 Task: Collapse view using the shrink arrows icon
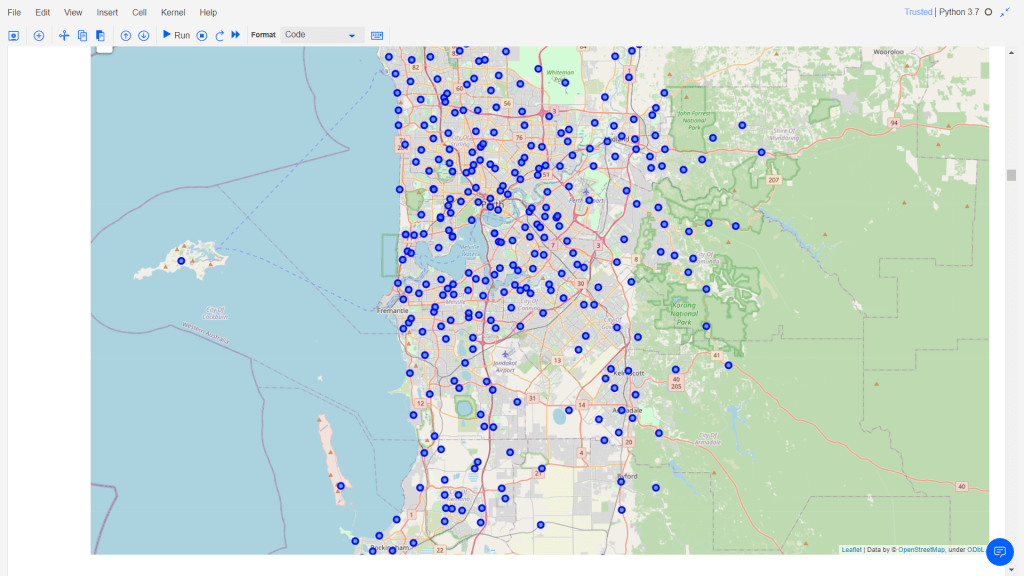(x=1005, y=12)
